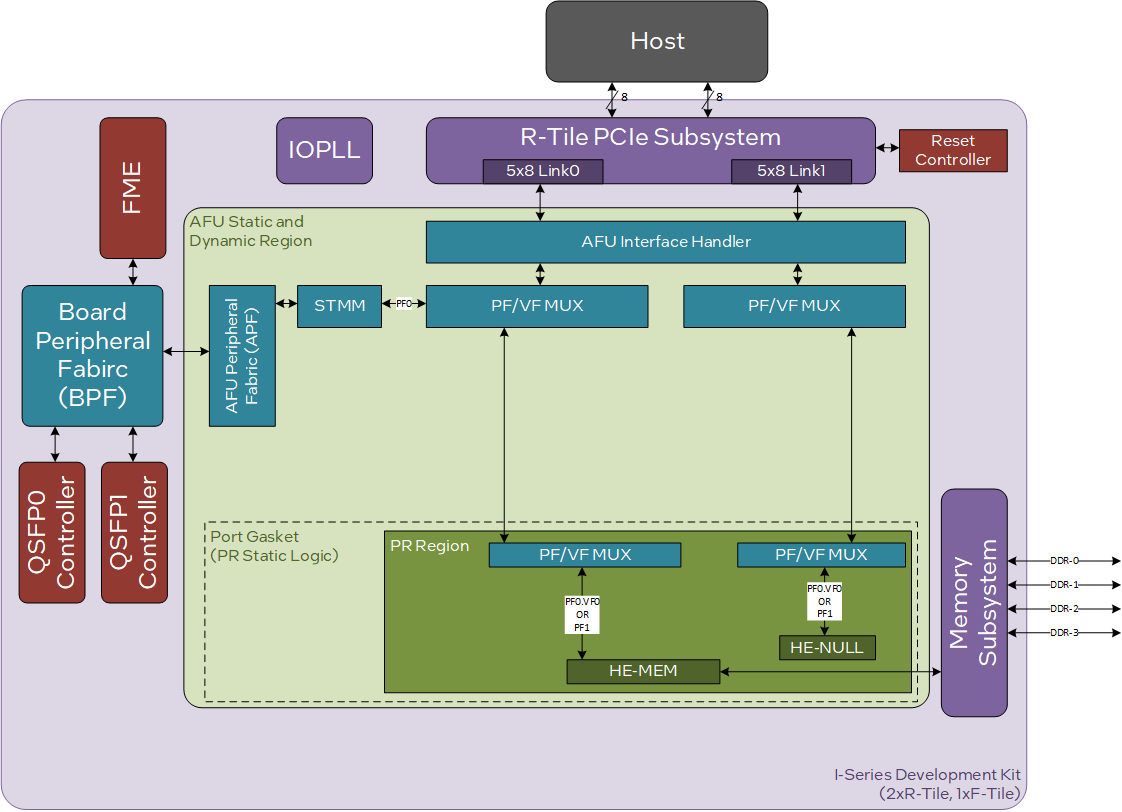
Task: Select the Board Peripheral Fabric (BPF) block
Action: tap(92, 355)
